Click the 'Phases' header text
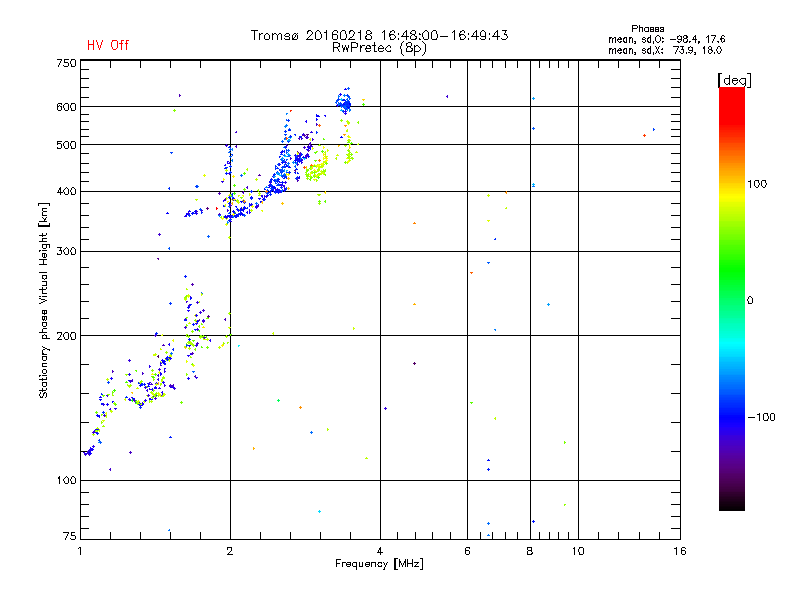 [647, 29]
